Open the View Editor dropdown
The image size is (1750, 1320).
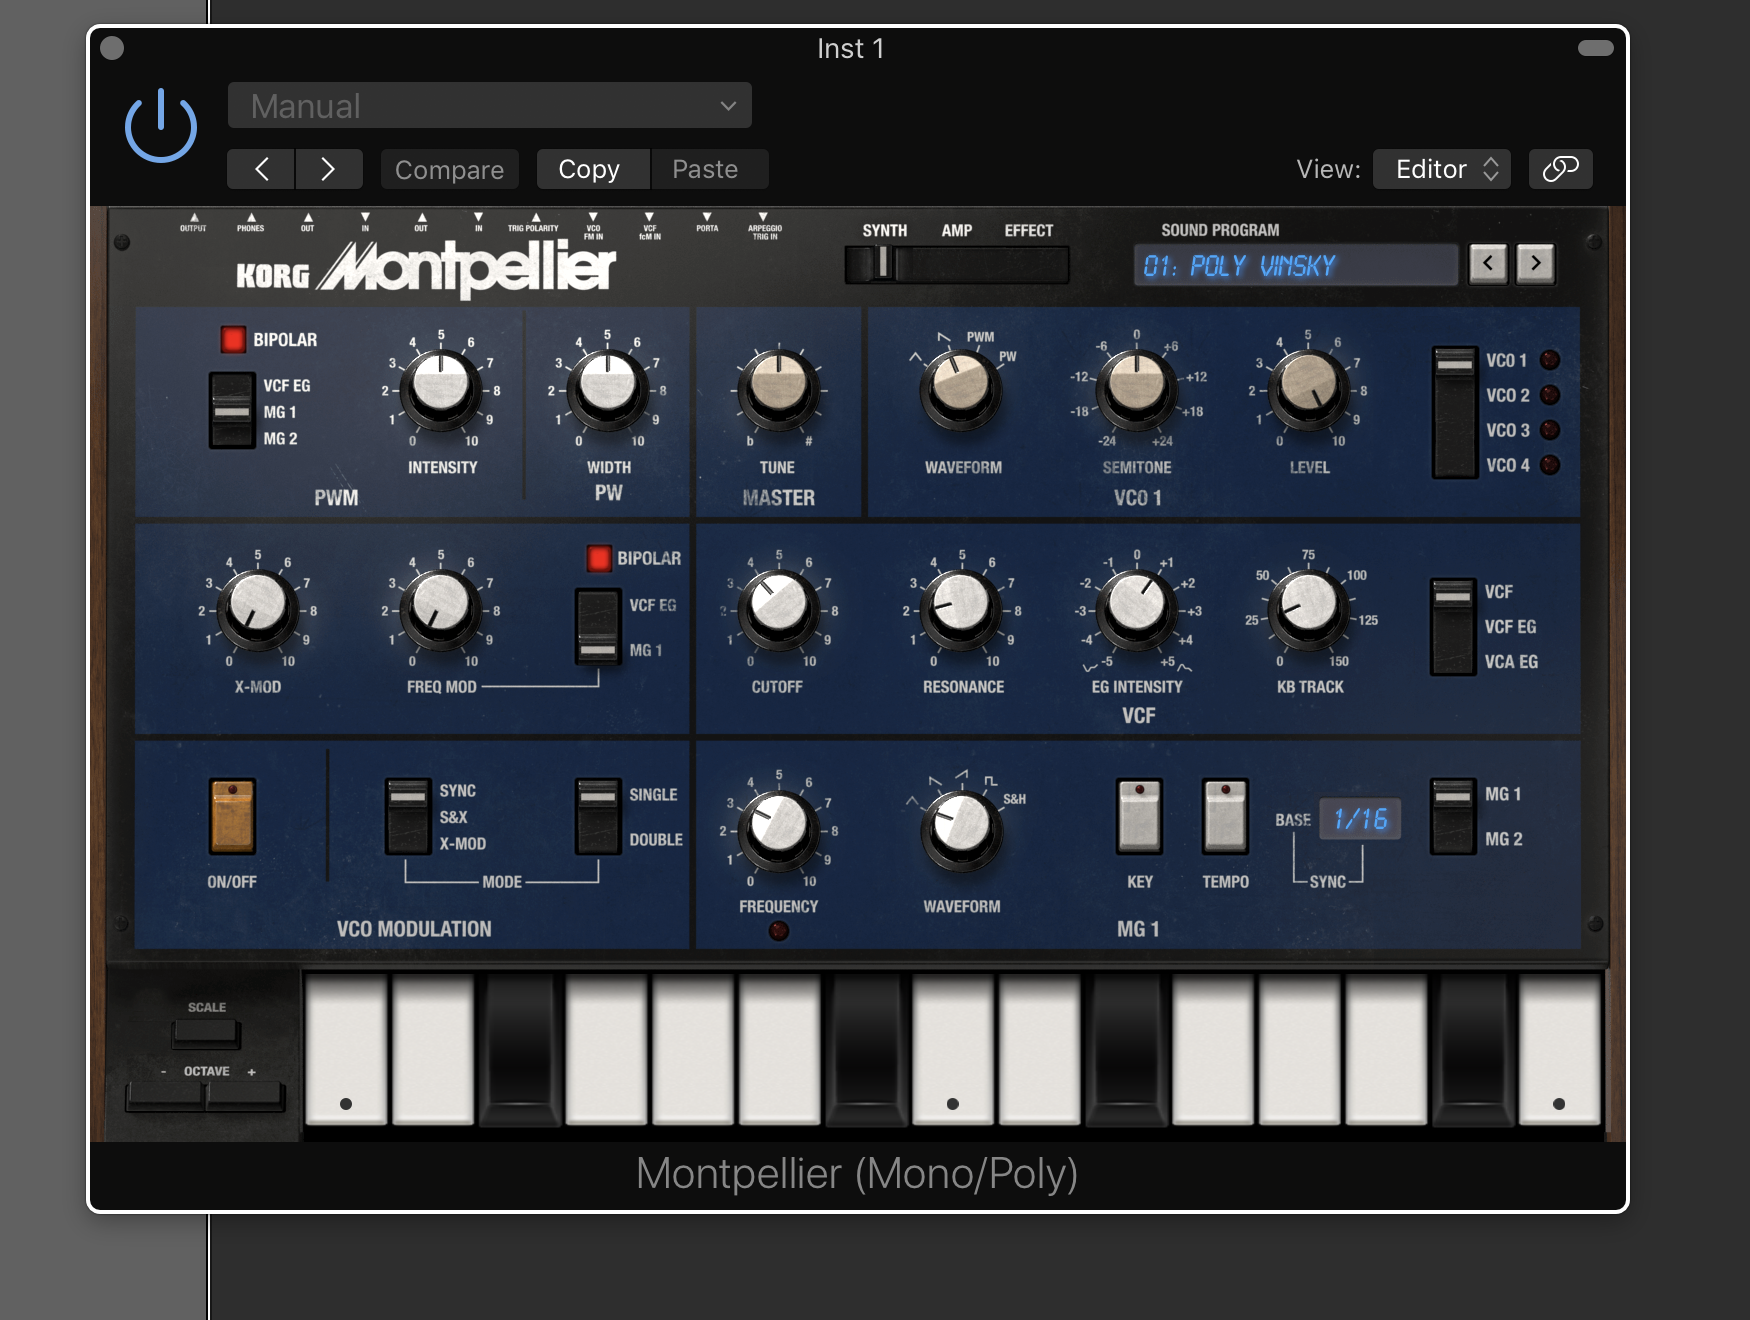1441,169
